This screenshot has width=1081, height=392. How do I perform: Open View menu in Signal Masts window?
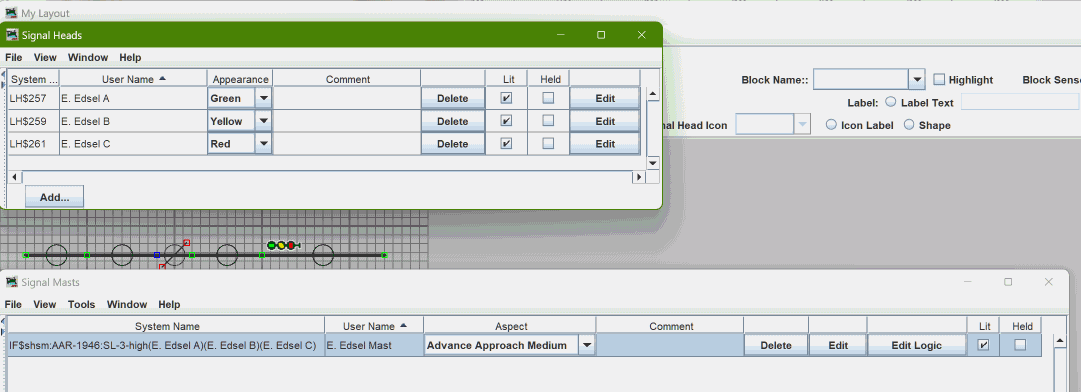pos(45,304)
